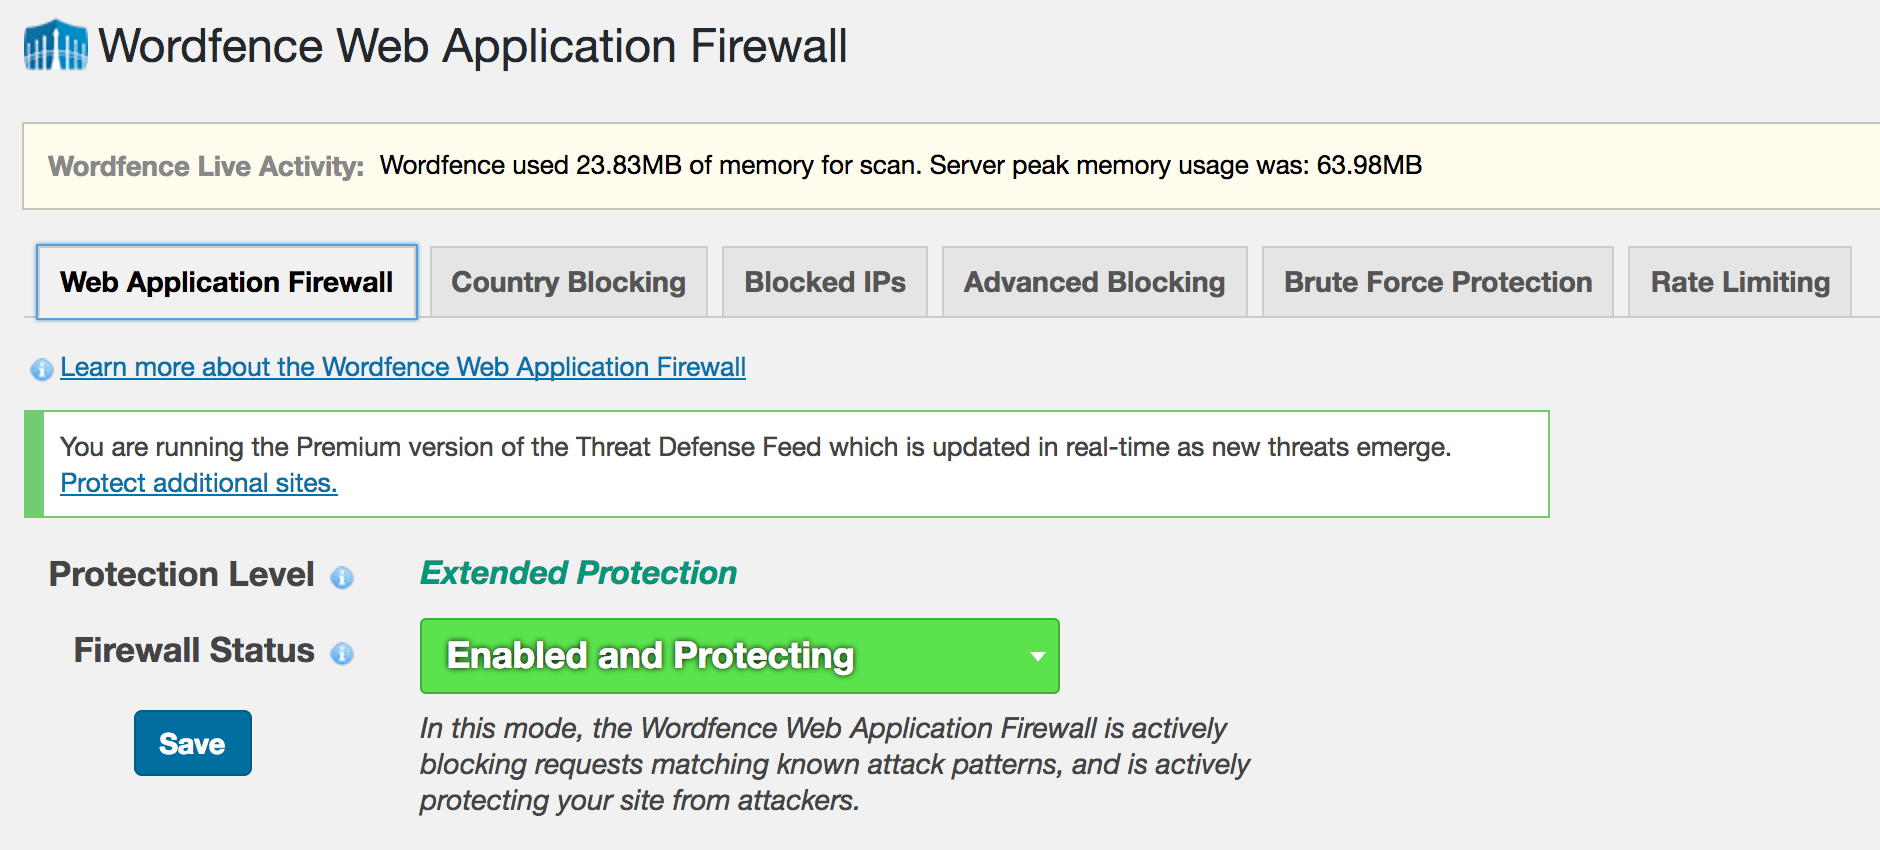
Task: Click the Wordfence Live Activity label
Action: click(206, 166)
